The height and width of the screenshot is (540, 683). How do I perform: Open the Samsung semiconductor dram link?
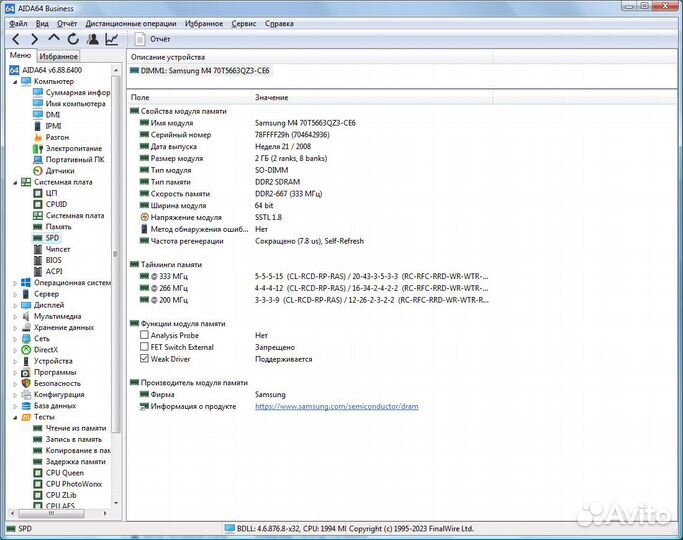337,406
